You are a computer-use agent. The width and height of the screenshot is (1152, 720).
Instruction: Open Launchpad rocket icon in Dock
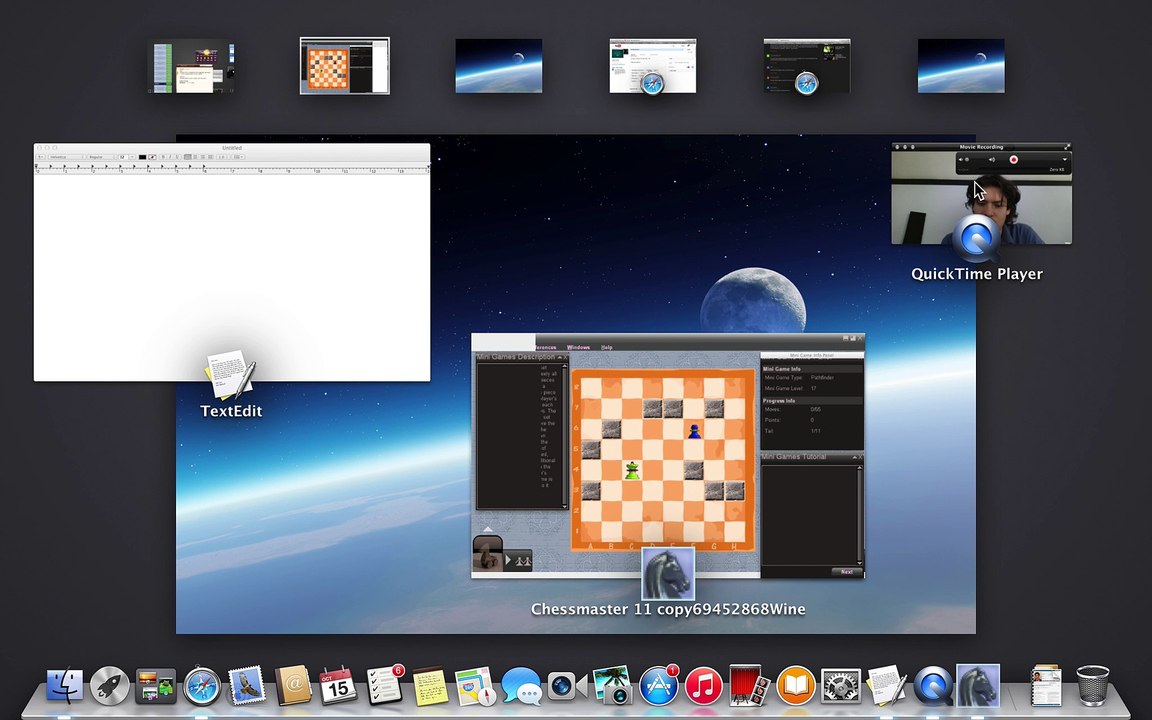coord(109,685)
